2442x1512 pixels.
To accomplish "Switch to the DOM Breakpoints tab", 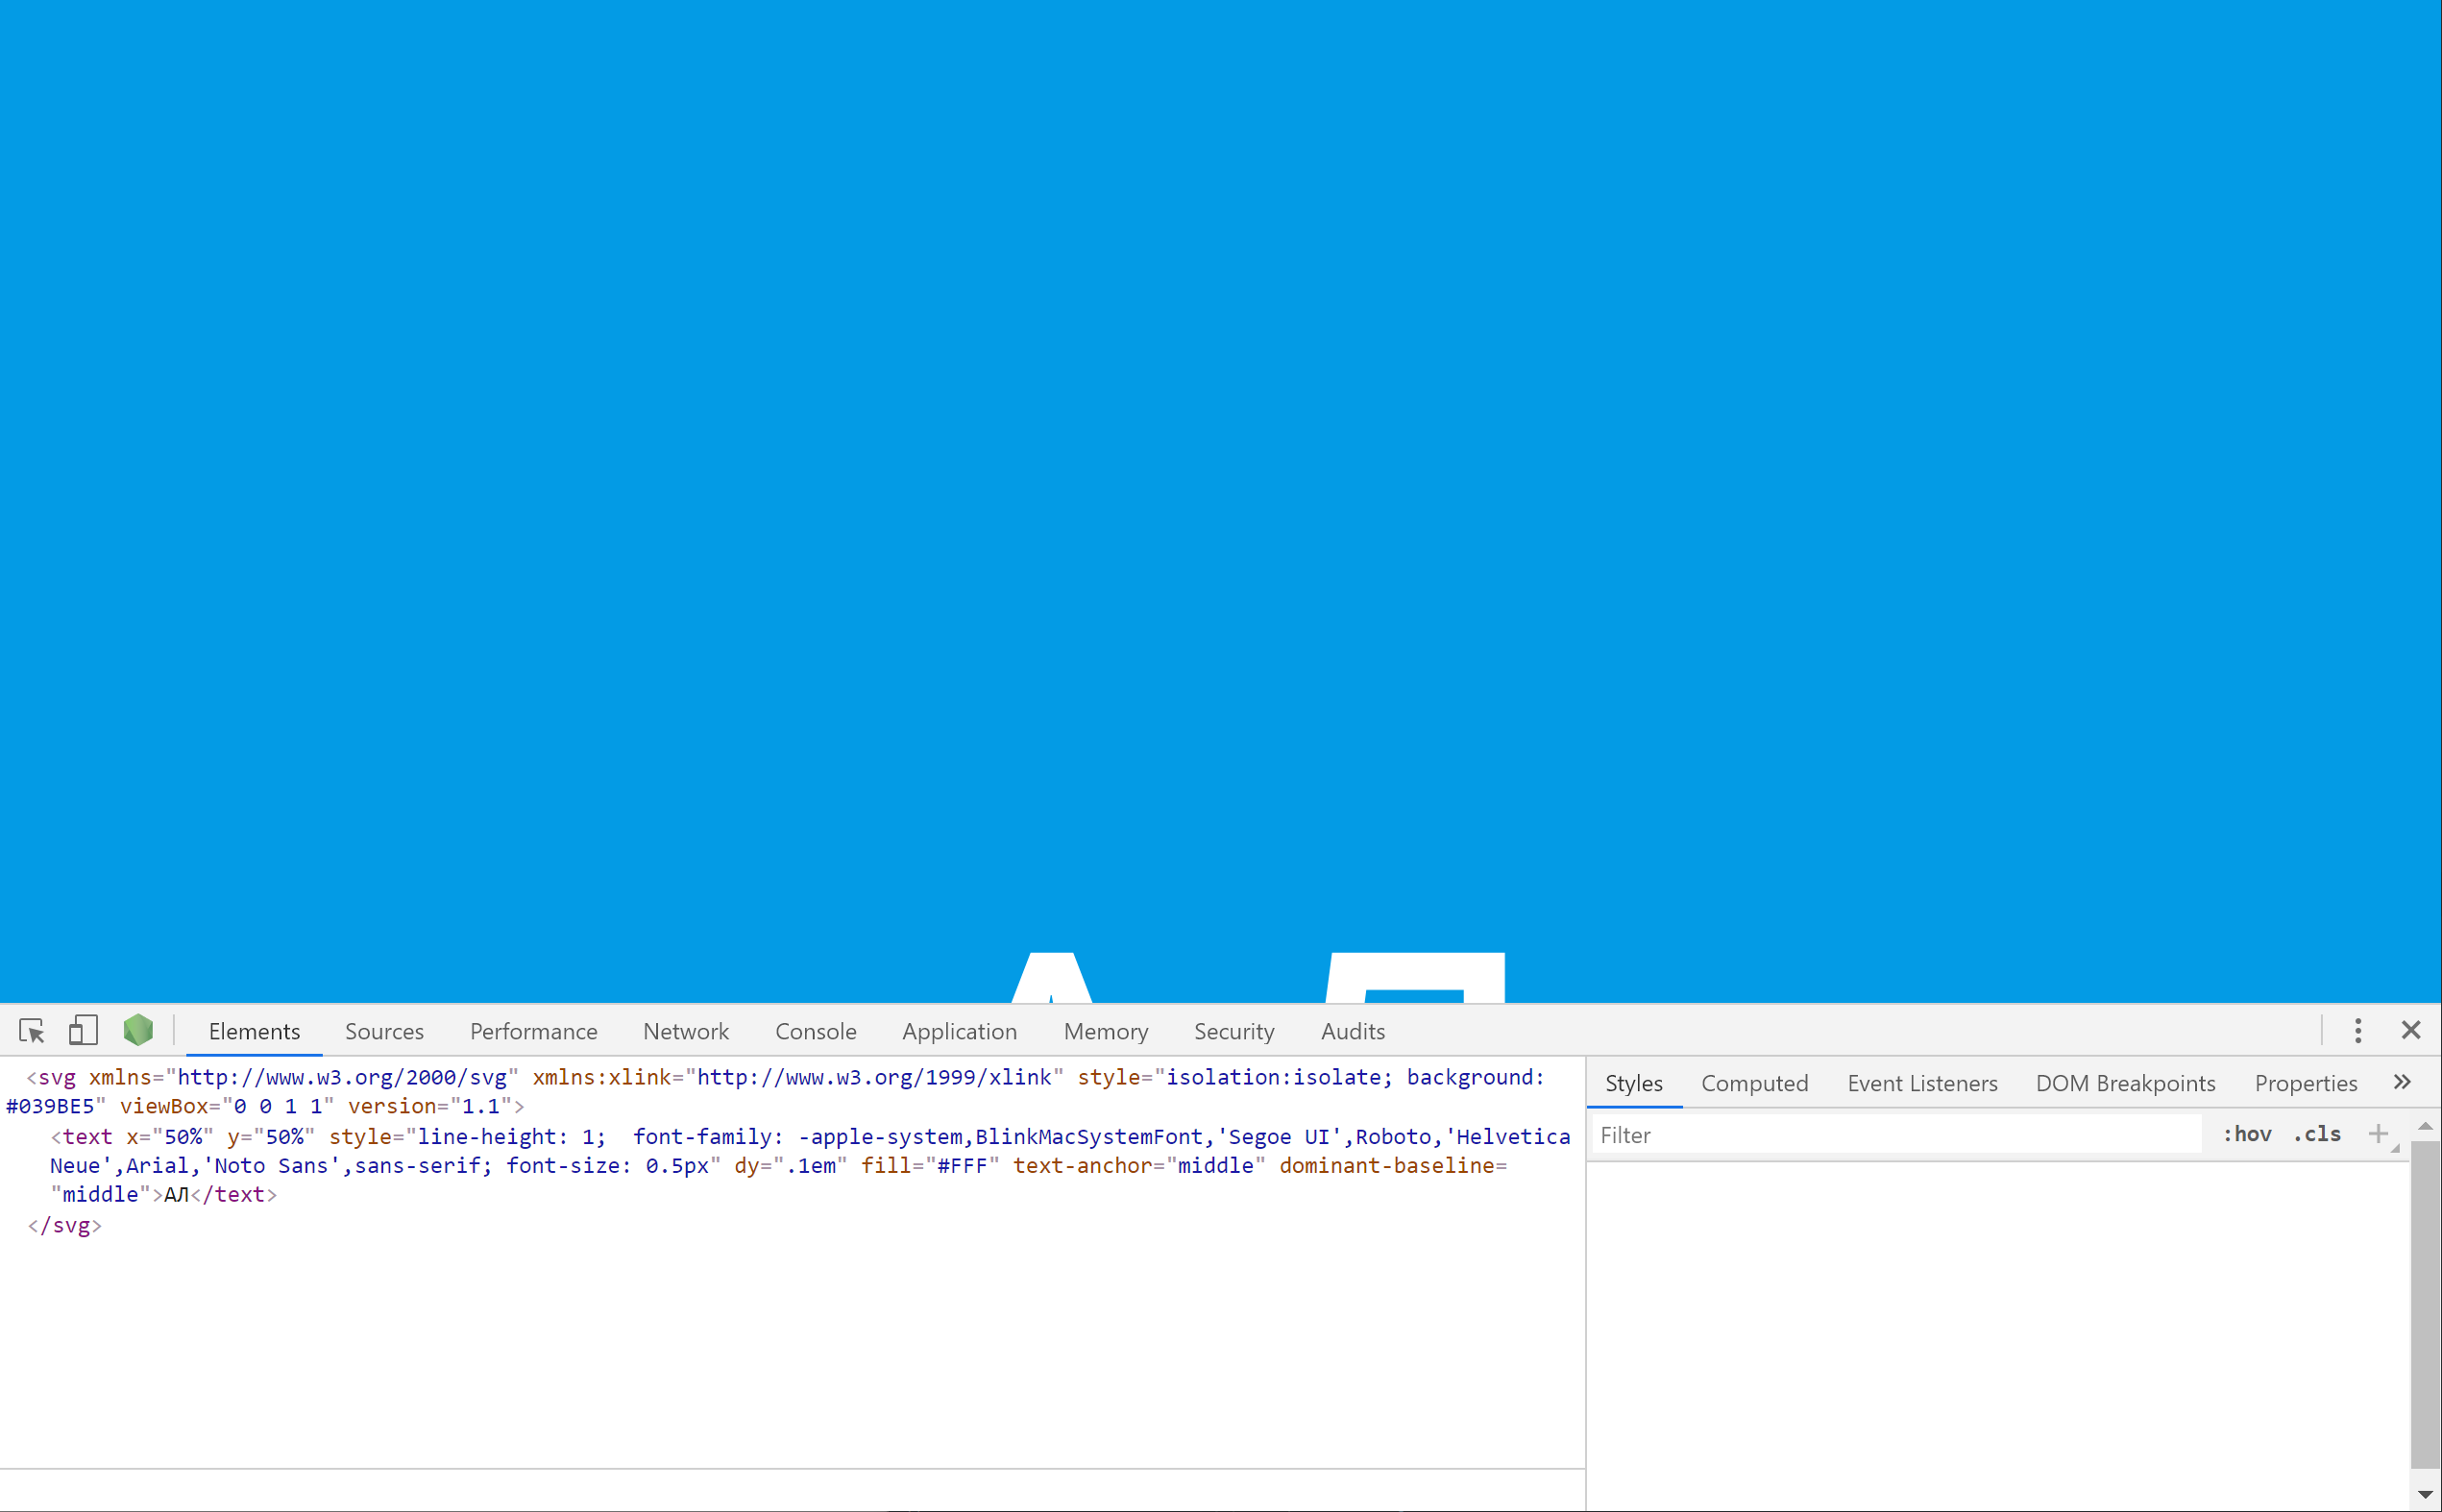I will pyautogui.click(x=2125, y=1083).
